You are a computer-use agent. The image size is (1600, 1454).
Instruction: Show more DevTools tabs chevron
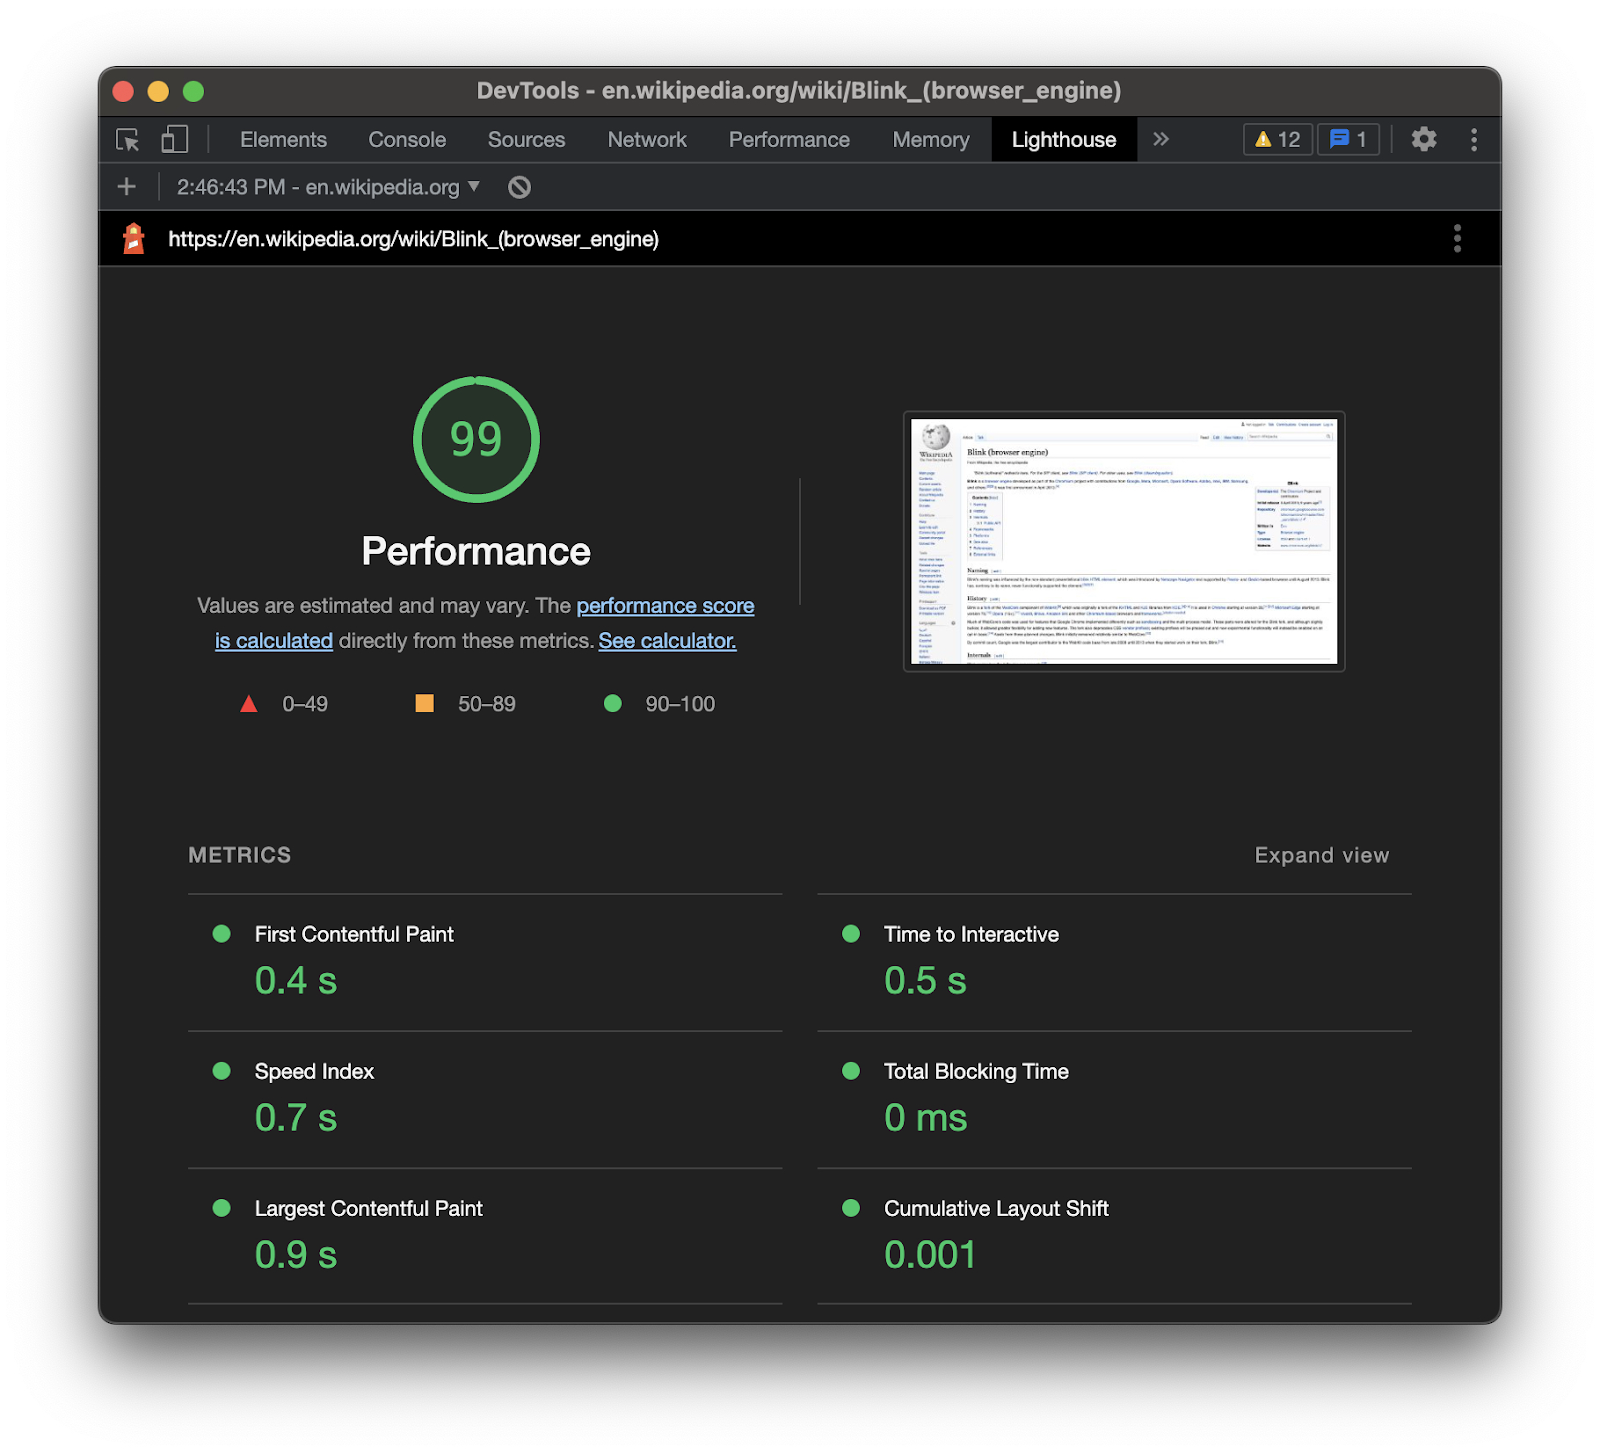pos(1160,139)
